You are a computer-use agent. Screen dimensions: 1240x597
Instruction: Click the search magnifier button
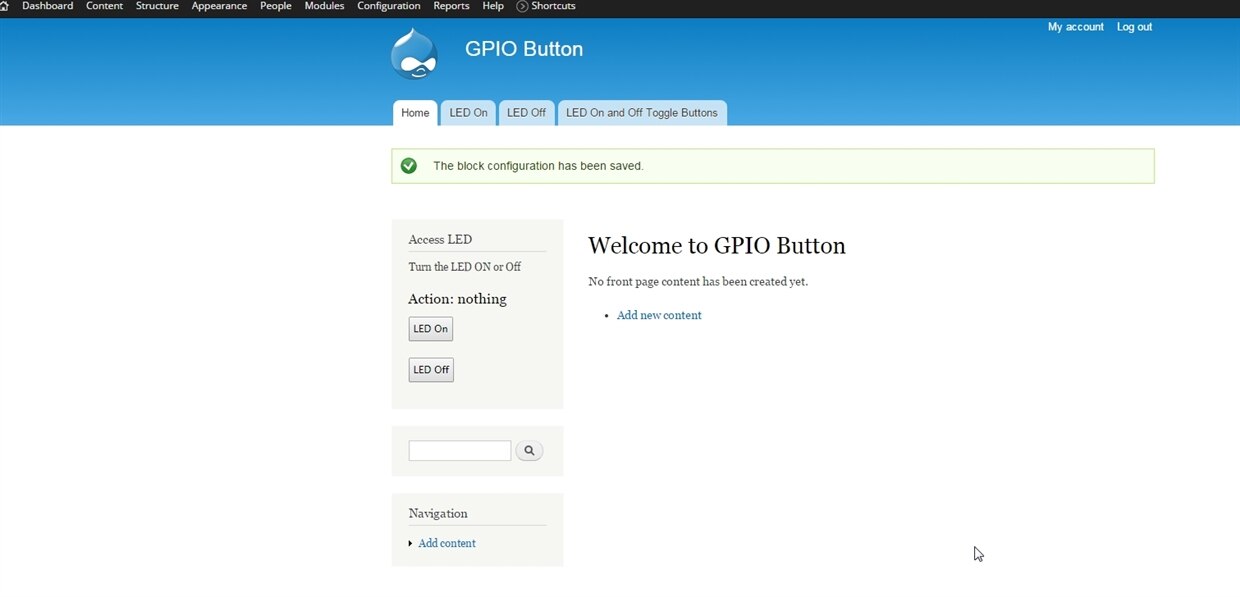tap(529, 451)
